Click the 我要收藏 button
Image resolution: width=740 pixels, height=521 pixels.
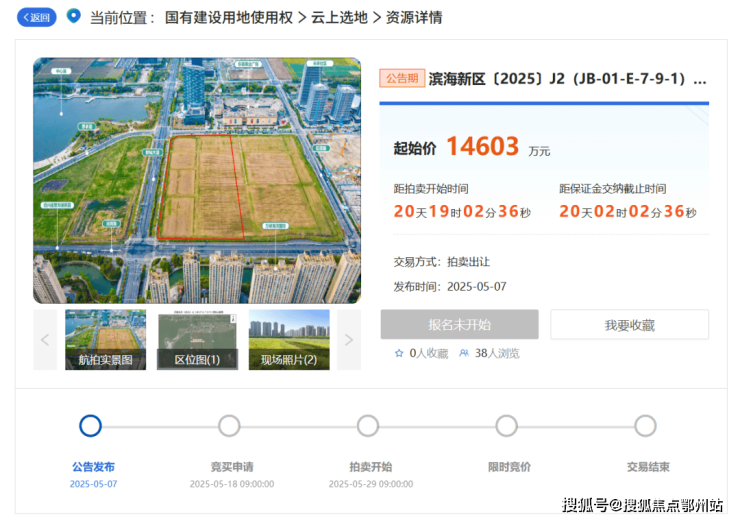point(629,324)
